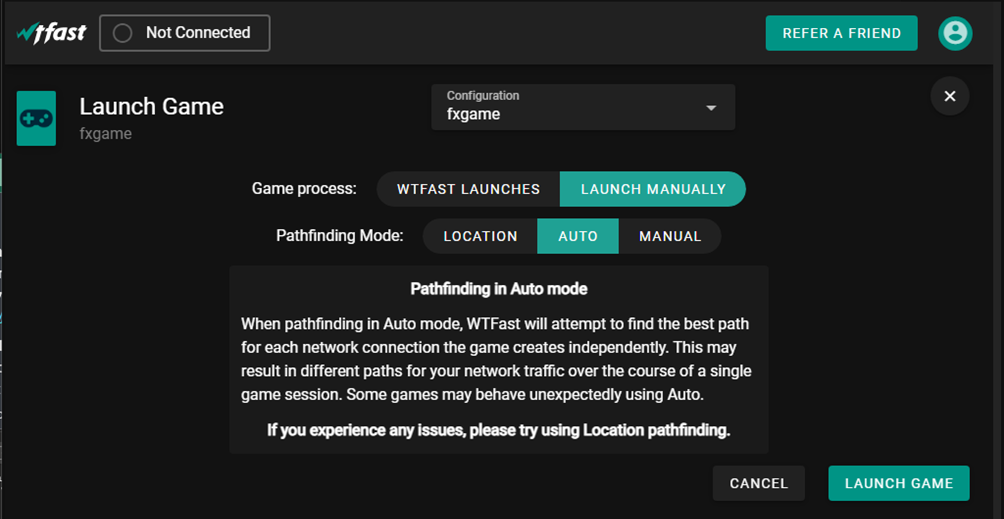Click the Pathfinding in Auto mode heading
The width and height of the screenshot is (1004, 519).
(x=498, y=289)
